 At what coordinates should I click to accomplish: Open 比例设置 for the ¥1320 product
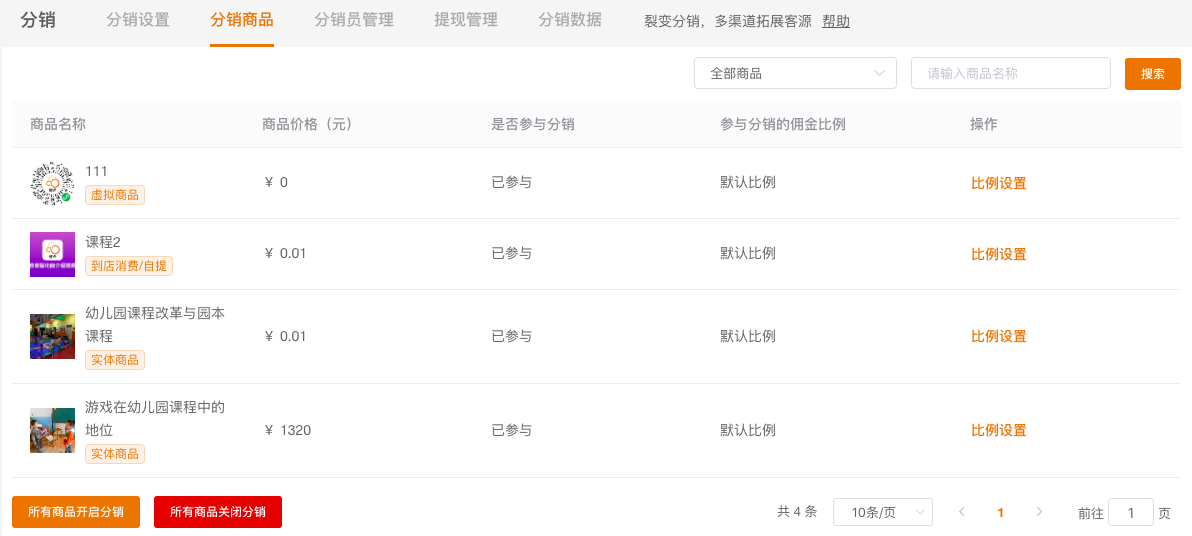tap(999, 430)
